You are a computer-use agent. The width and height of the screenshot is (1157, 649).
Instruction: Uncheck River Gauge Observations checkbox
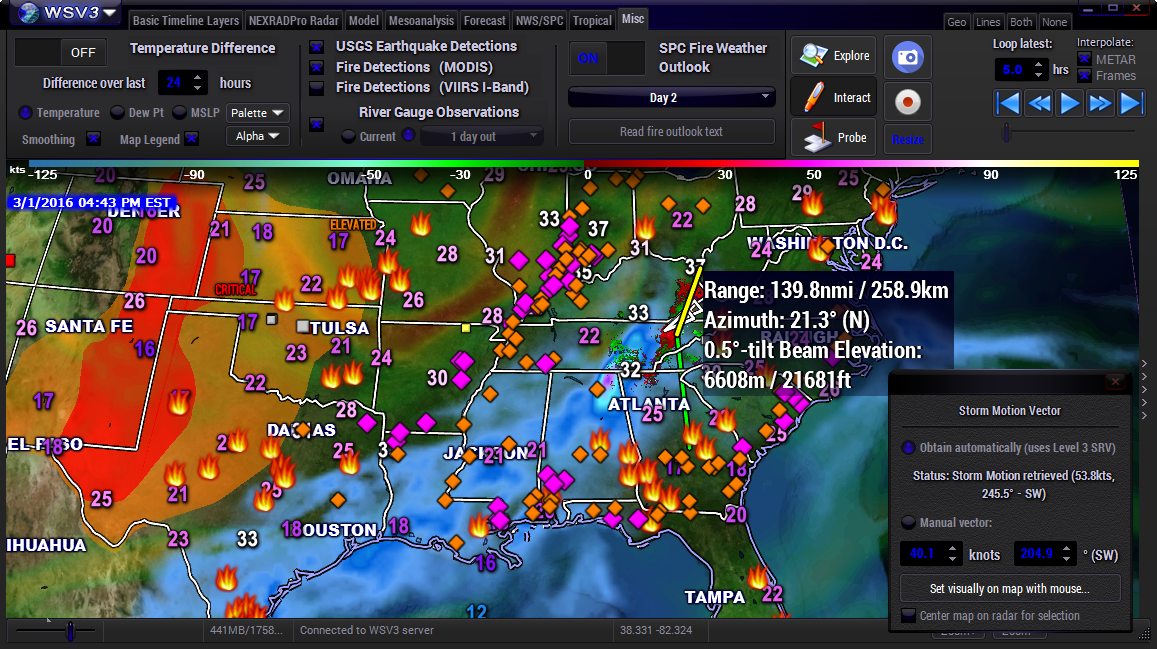click(317, 124)
